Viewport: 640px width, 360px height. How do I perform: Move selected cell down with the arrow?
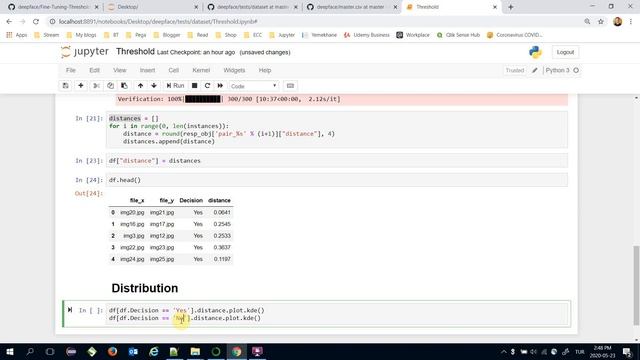coord(154,86)
